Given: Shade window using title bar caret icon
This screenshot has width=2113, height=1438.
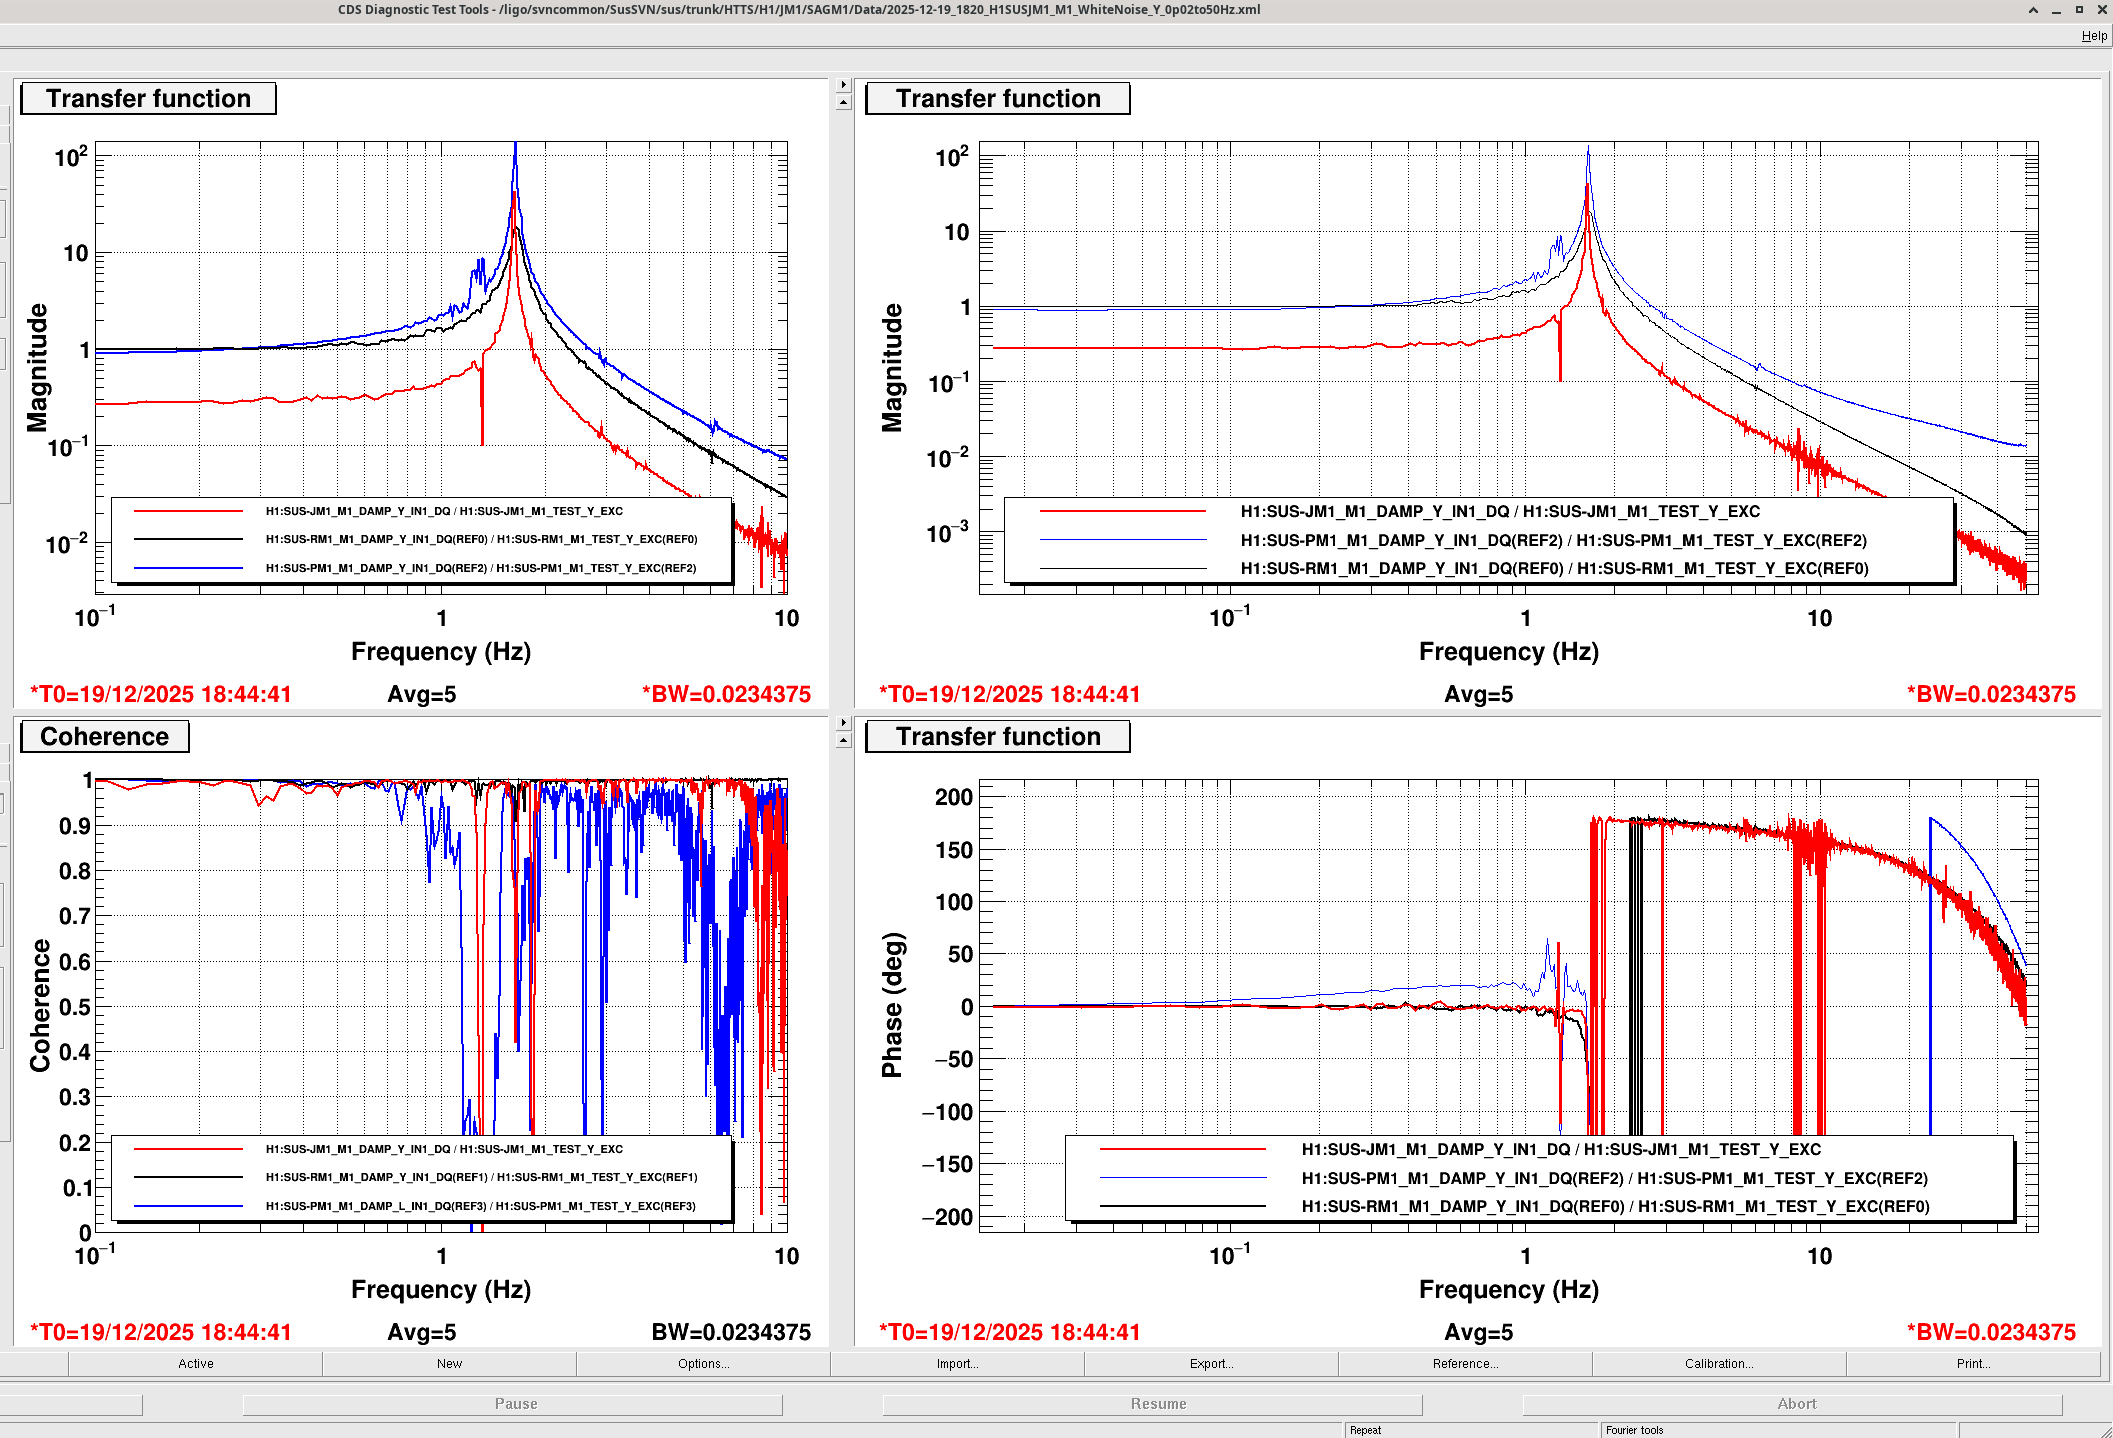Looking at the screenshot, I should click(x=2033, y=10).
